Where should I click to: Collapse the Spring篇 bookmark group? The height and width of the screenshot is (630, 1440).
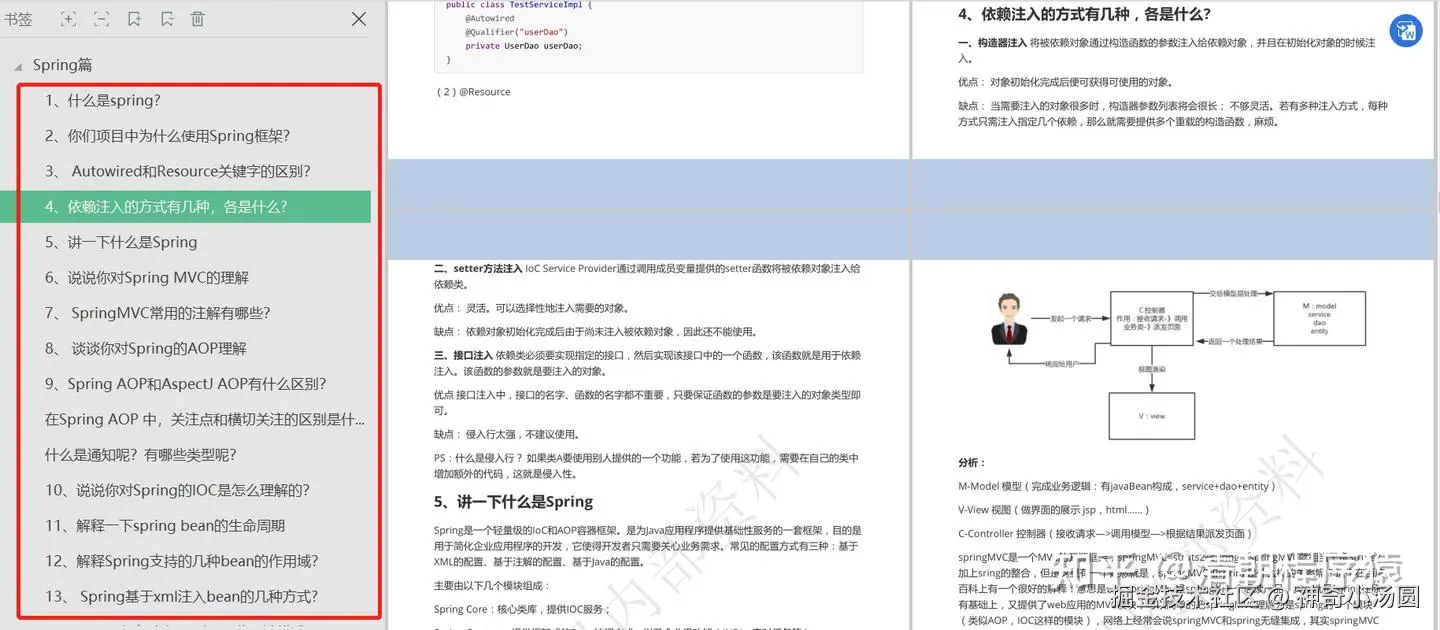[17, 66]
